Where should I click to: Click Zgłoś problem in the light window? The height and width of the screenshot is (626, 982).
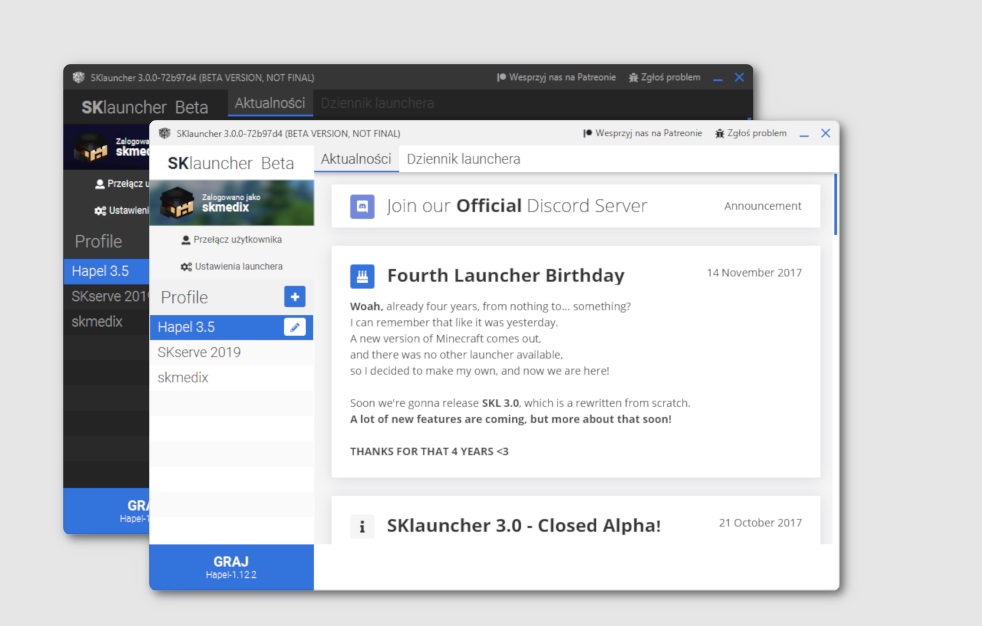click(x=751, y=133)
